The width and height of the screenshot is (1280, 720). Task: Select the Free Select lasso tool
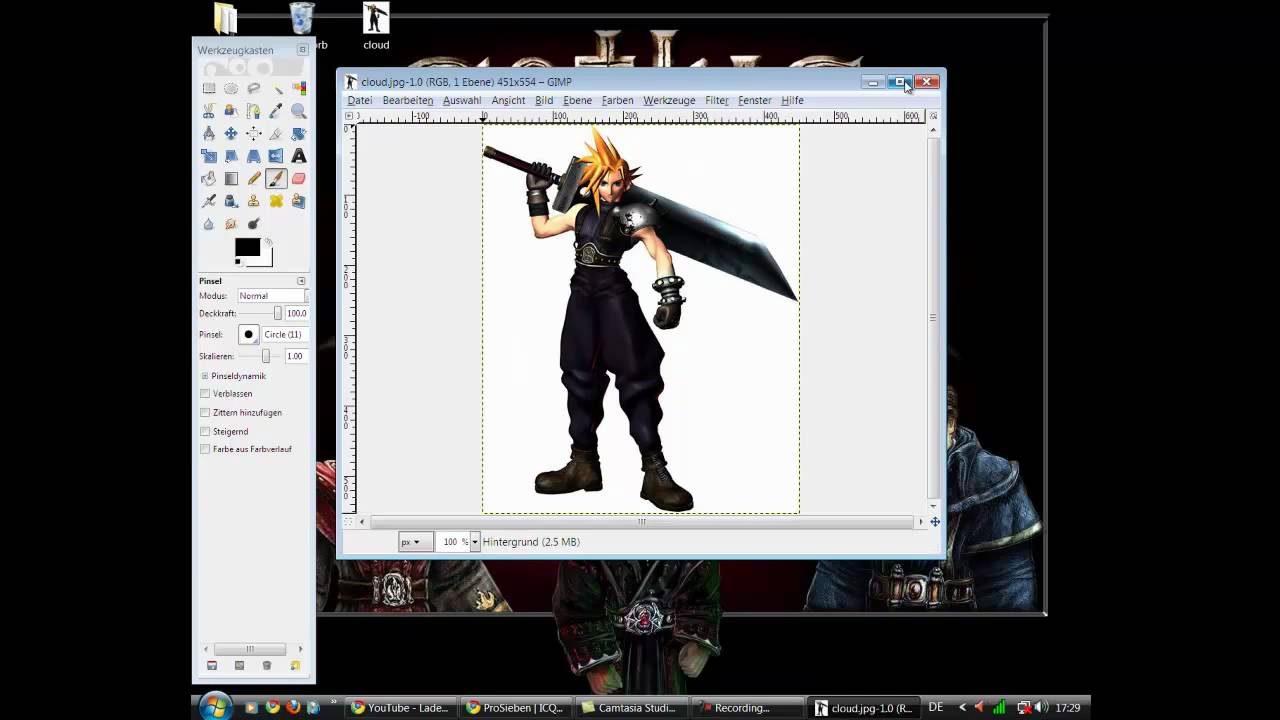[254, 89]
